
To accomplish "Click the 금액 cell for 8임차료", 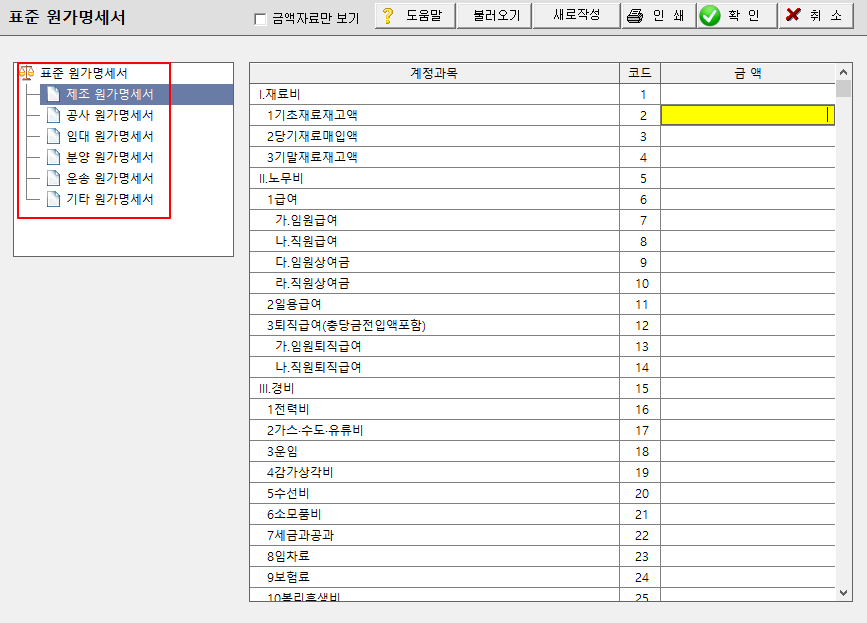I will click(748, 556).
